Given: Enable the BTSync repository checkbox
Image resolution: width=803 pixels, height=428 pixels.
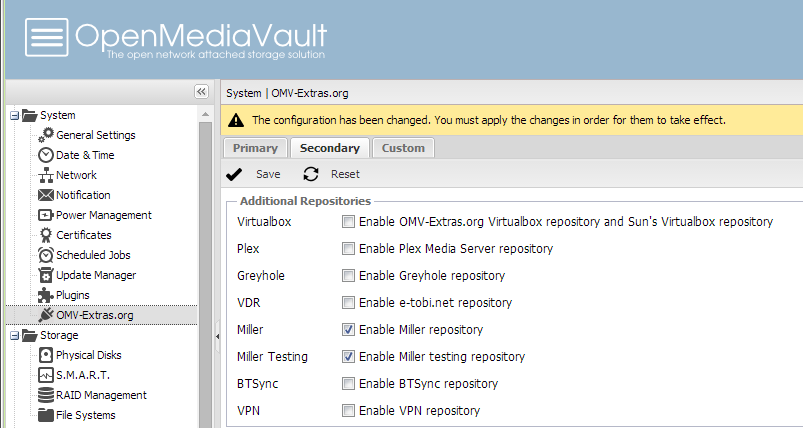Looking at the screenshot, I should coord(348,383).
